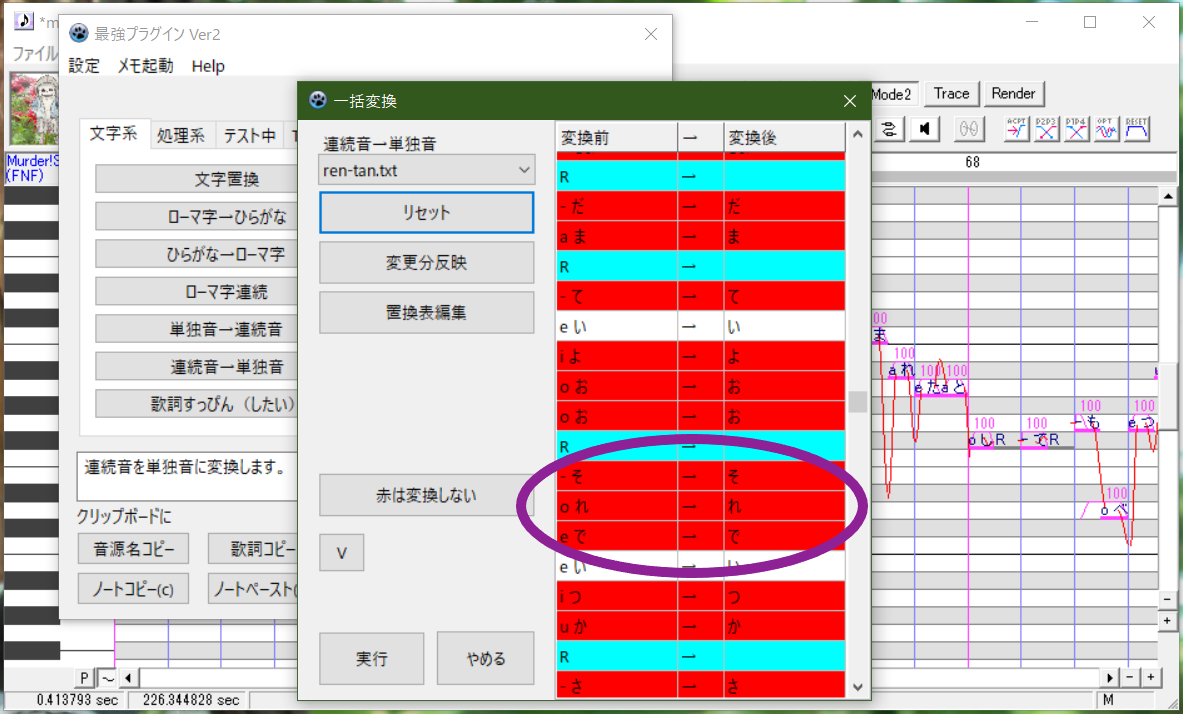Select the P1P4 pitch point icon

pyautogui.click(x=1077, y=129)
